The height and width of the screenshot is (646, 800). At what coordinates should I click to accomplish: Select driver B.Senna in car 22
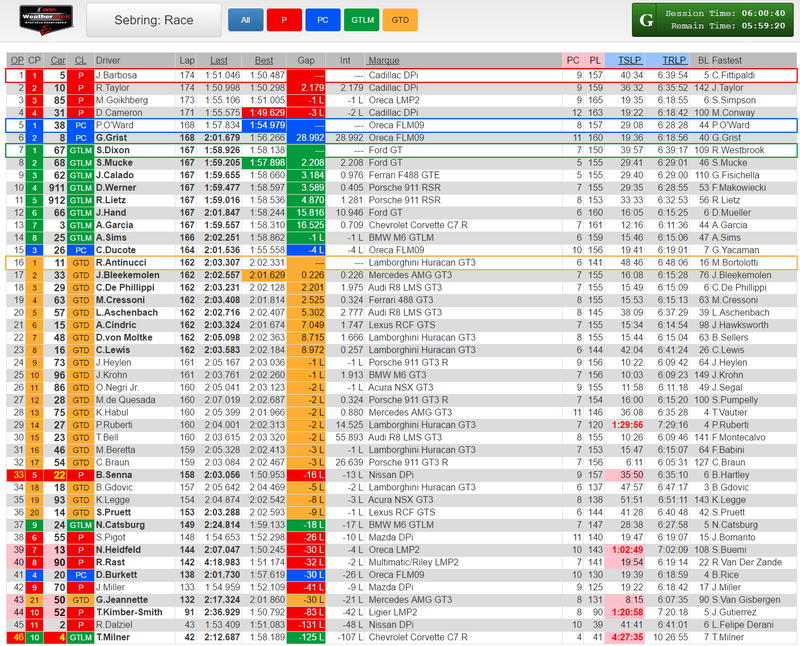tap(114, 475)
